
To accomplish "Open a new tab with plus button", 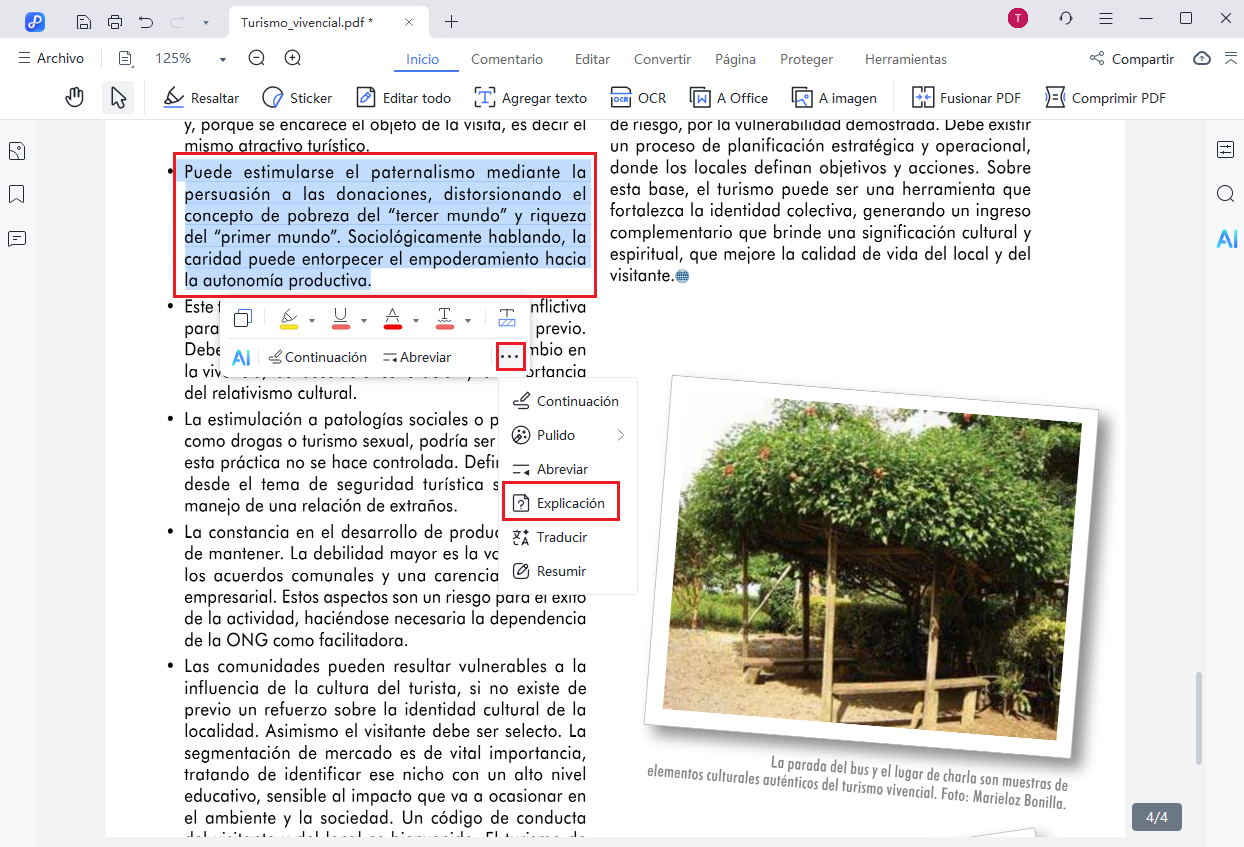I will (452, 21).
